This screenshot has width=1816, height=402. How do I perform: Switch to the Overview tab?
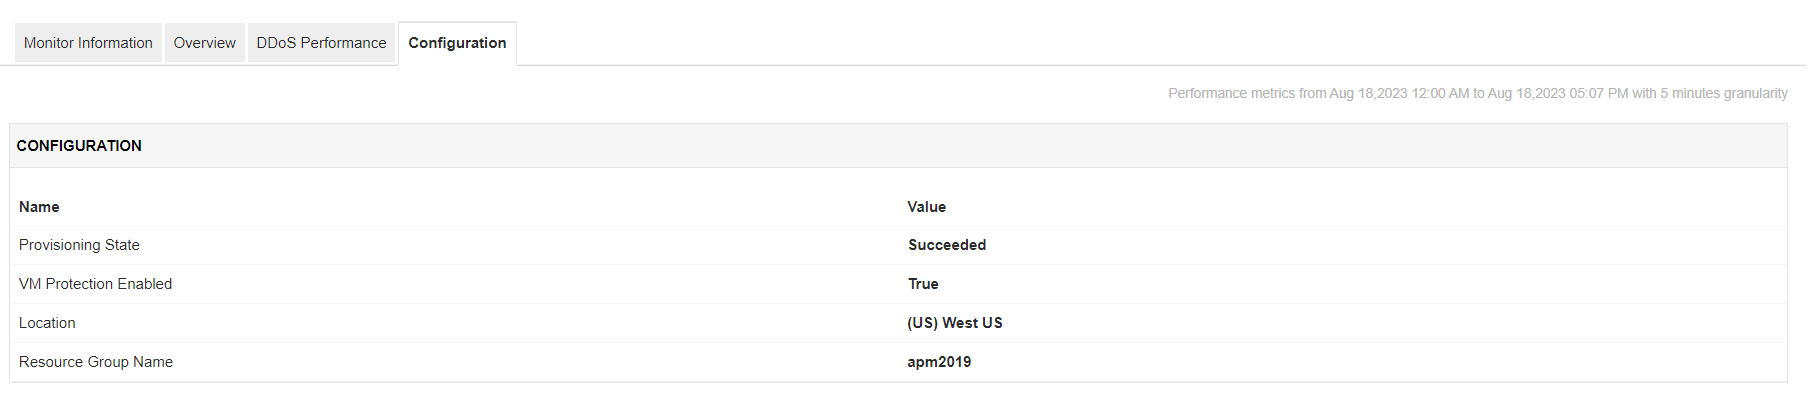point(204,43)
